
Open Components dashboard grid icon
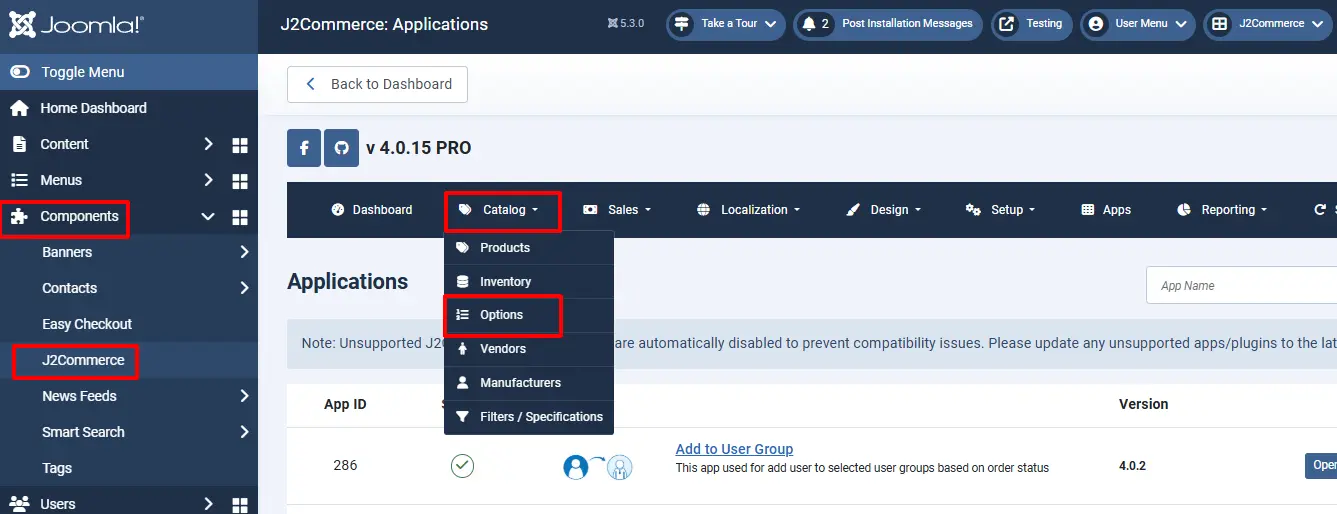click(240, 217)
